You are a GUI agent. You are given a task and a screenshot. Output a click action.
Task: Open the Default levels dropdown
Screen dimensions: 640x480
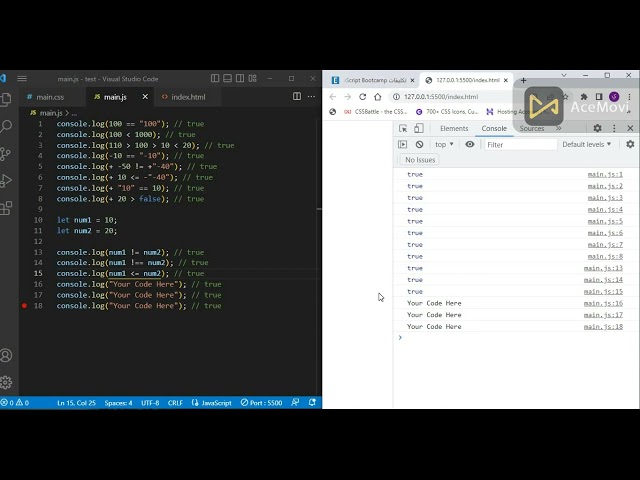click(587, 144)
